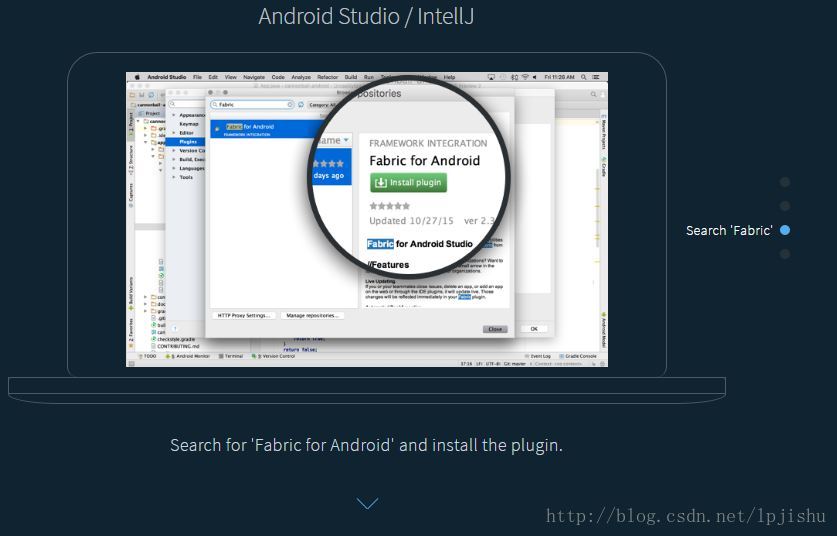This screenshot has width=837, height=536.
Task: Clear the Fabric search field with X icon
Action: pyautogui.click(x=290, y=105)
